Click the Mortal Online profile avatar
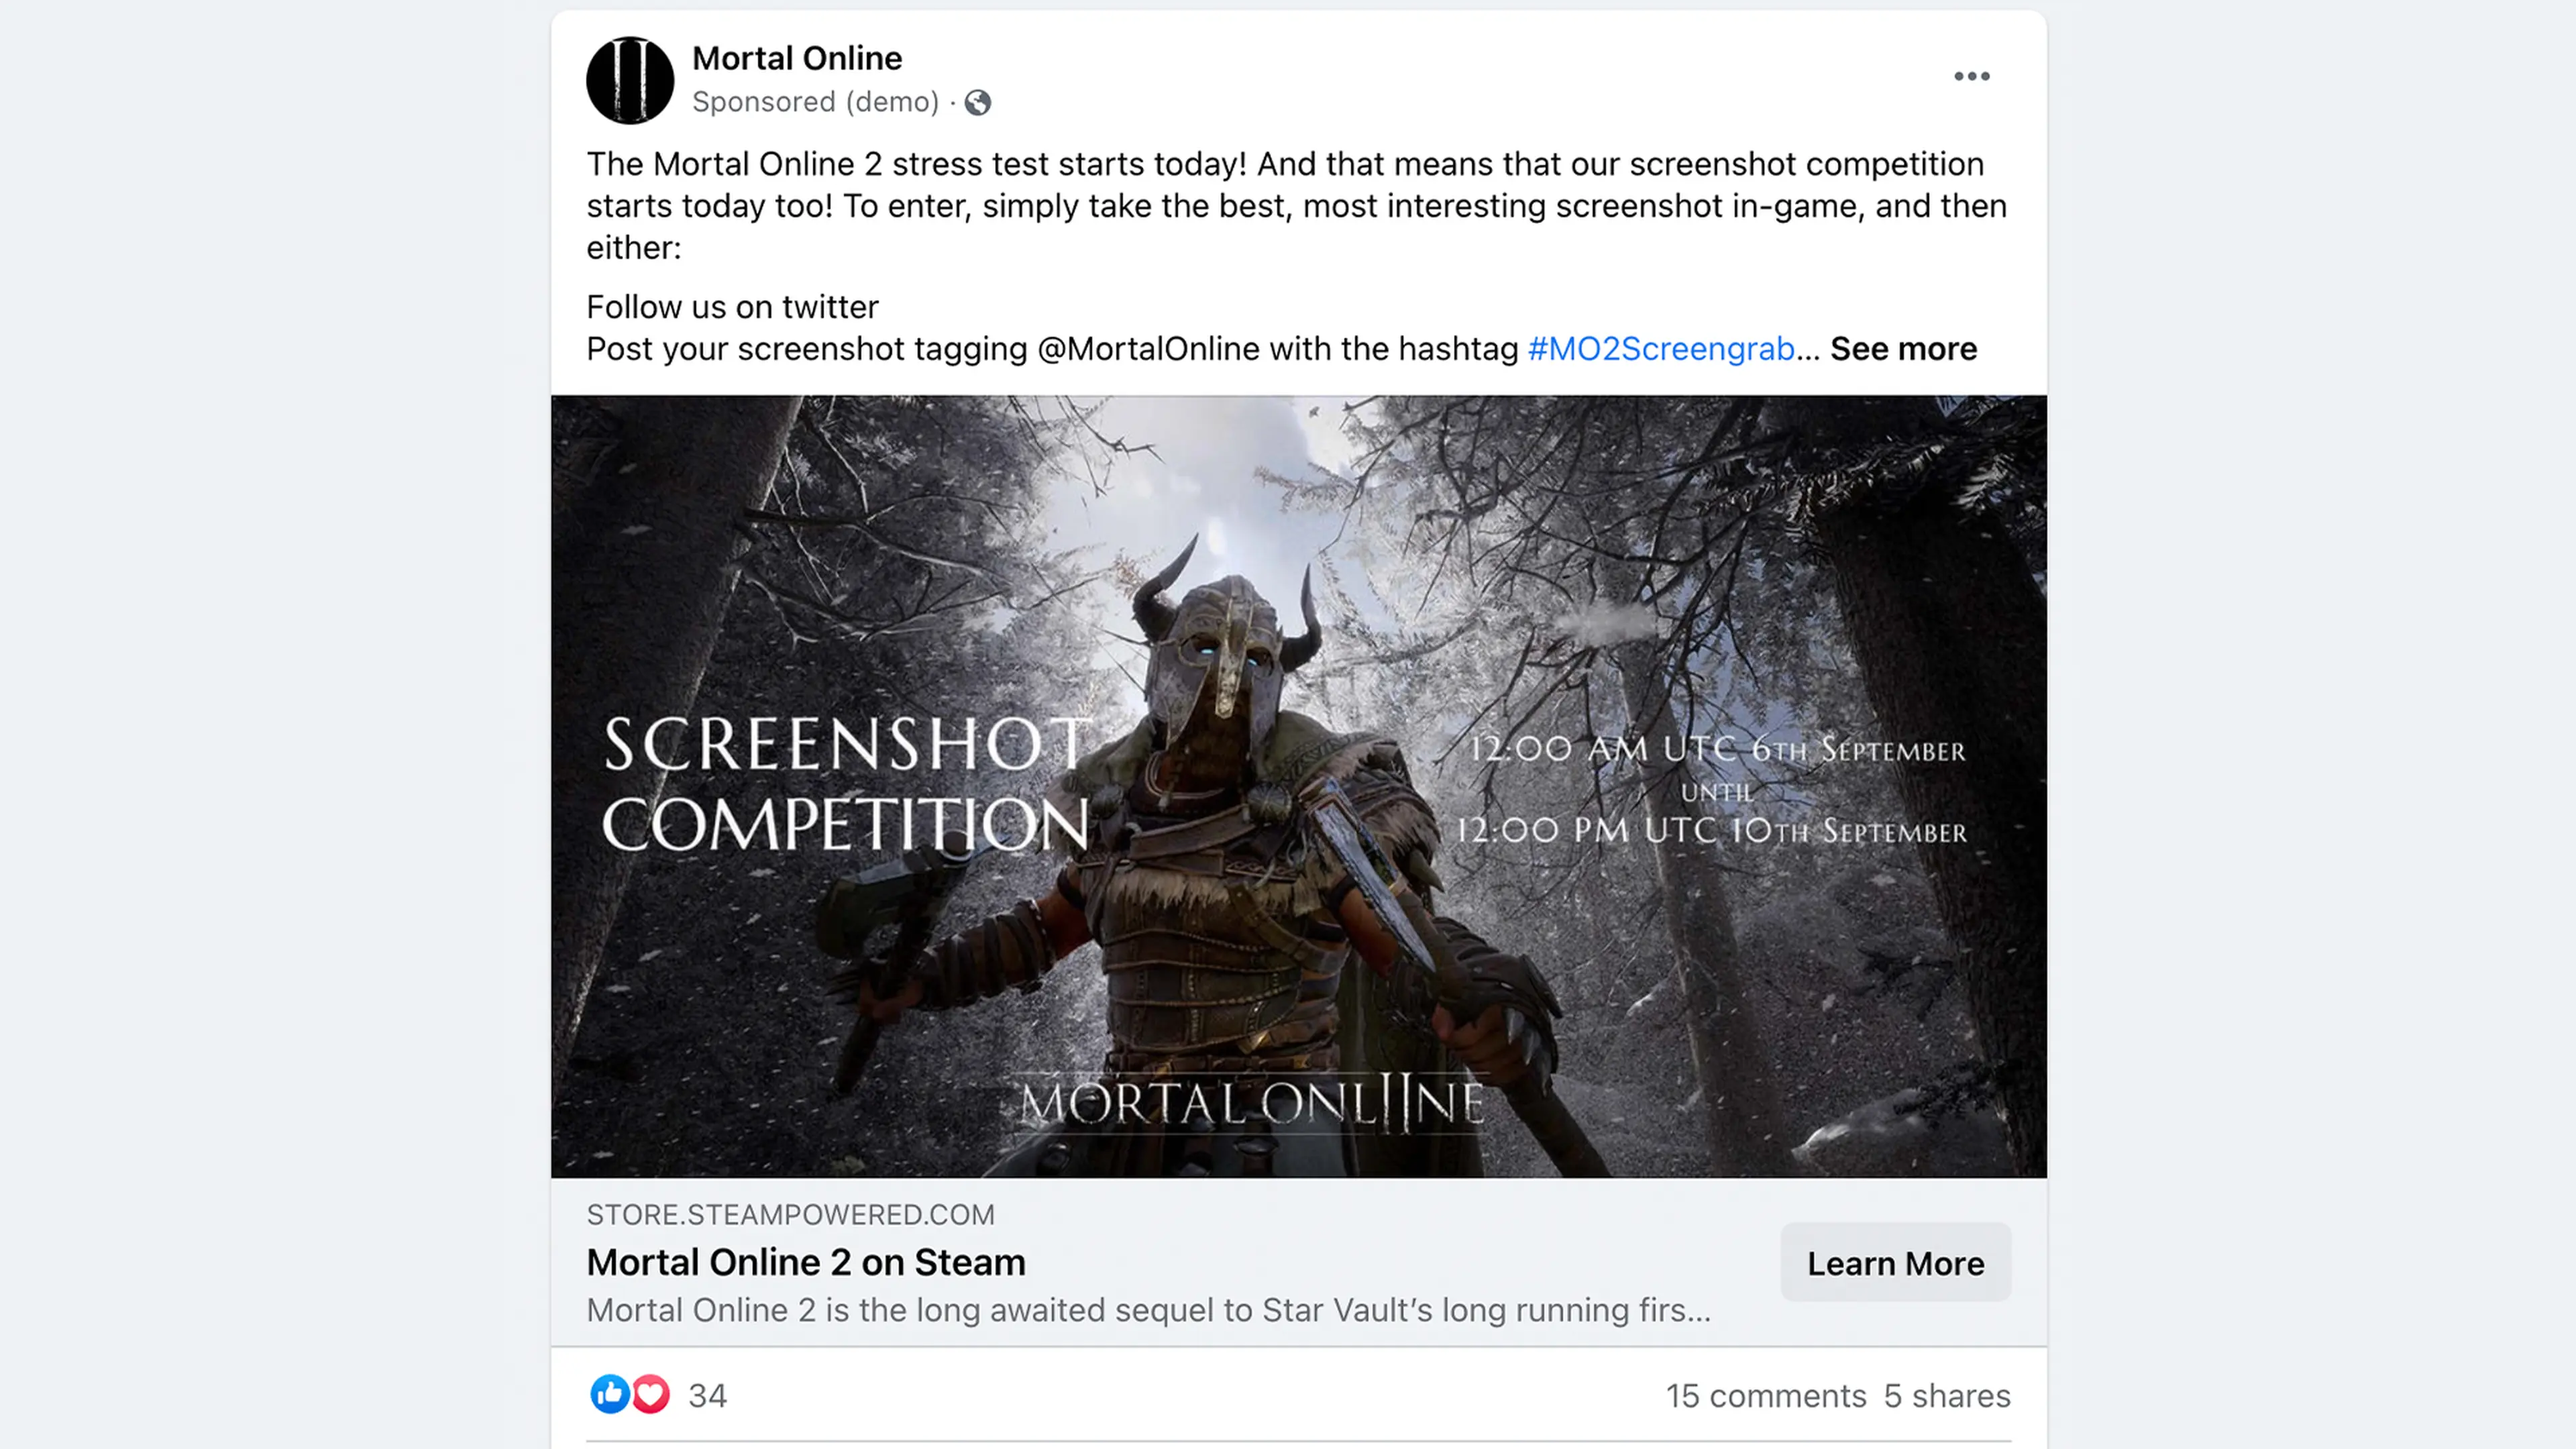Screen dimensions: 2576x1449 tap(630, 80)
